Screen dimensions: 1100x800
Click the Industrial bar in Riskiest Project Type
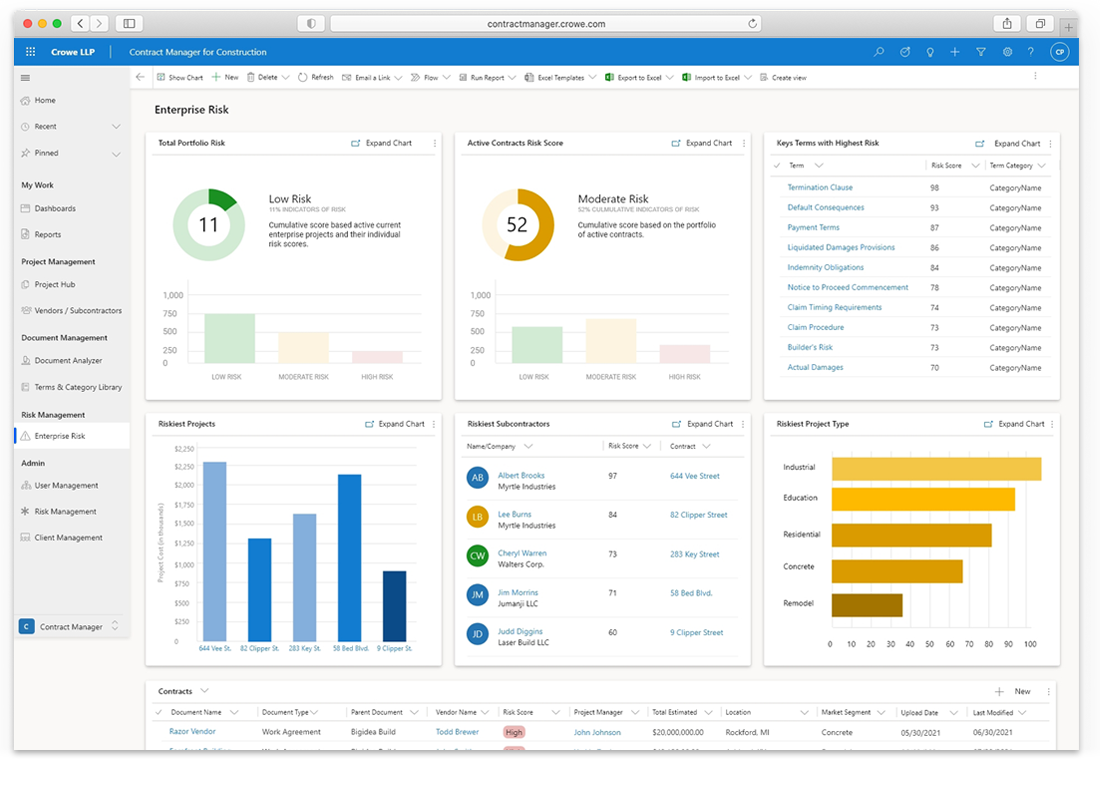936,469
